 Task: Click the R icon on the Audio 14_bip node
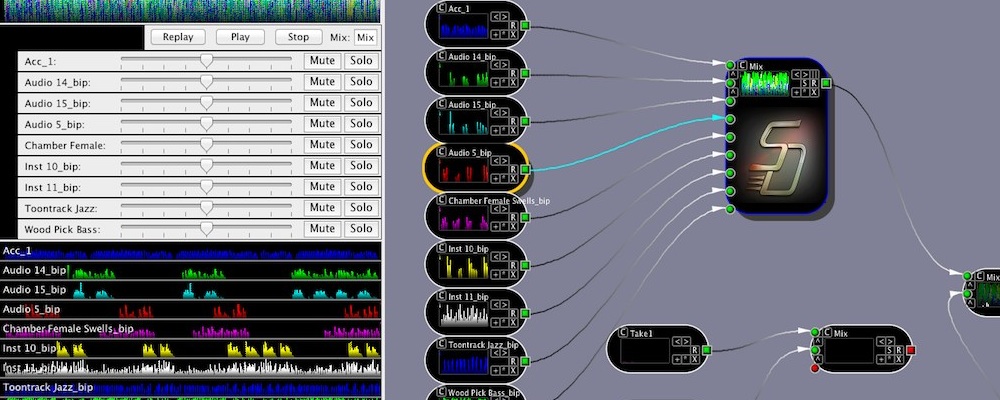pos(513,73)
